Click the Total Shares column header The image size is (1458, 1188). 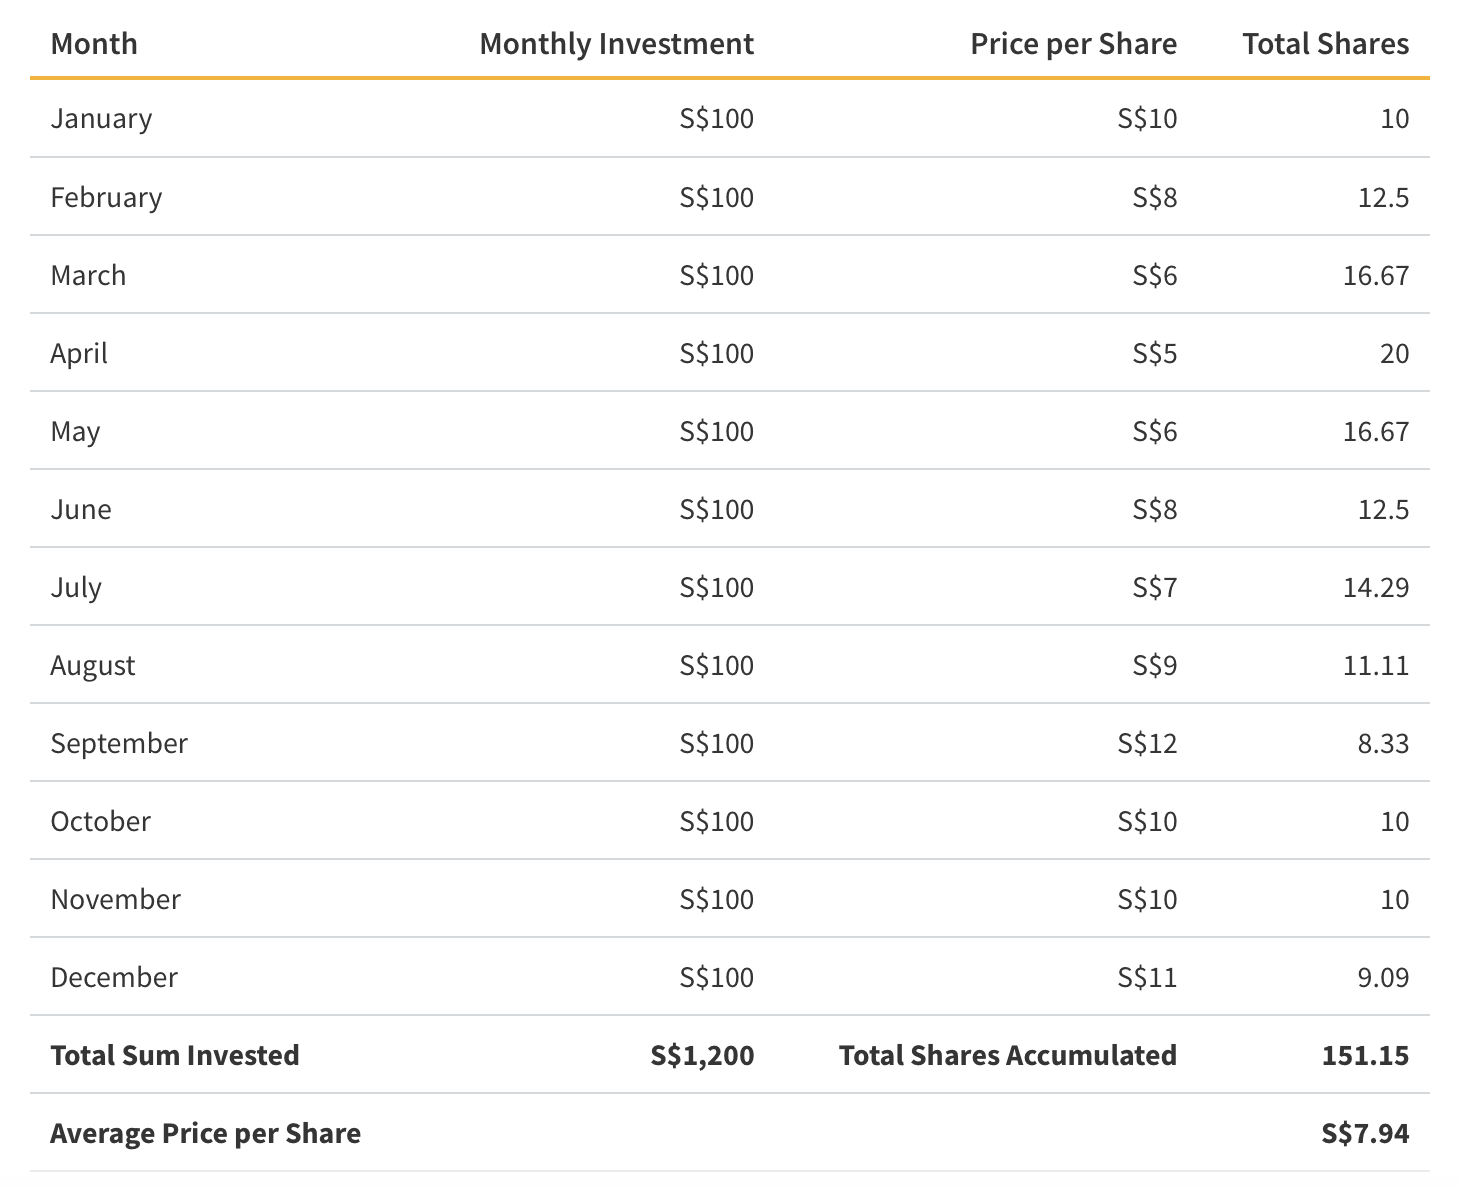[1325, 44]
